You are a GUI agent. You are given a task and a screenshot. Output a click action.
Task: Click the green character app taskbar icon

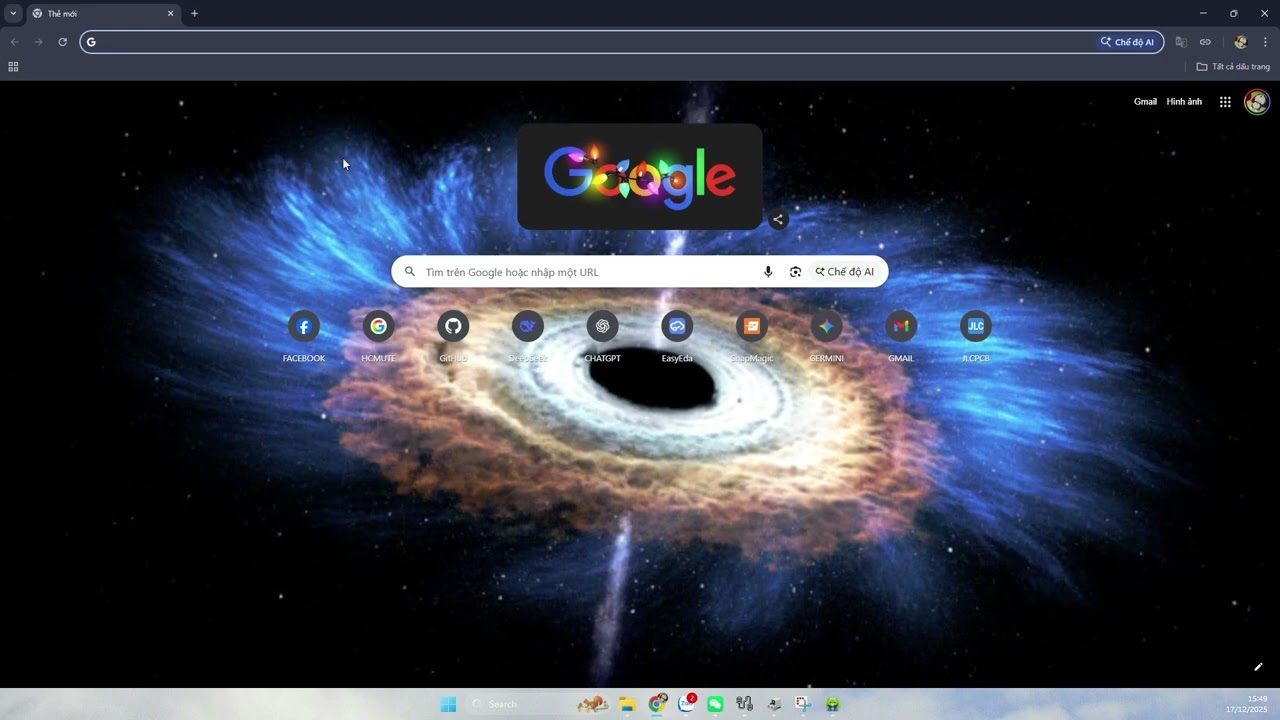[x=832, y=704]
